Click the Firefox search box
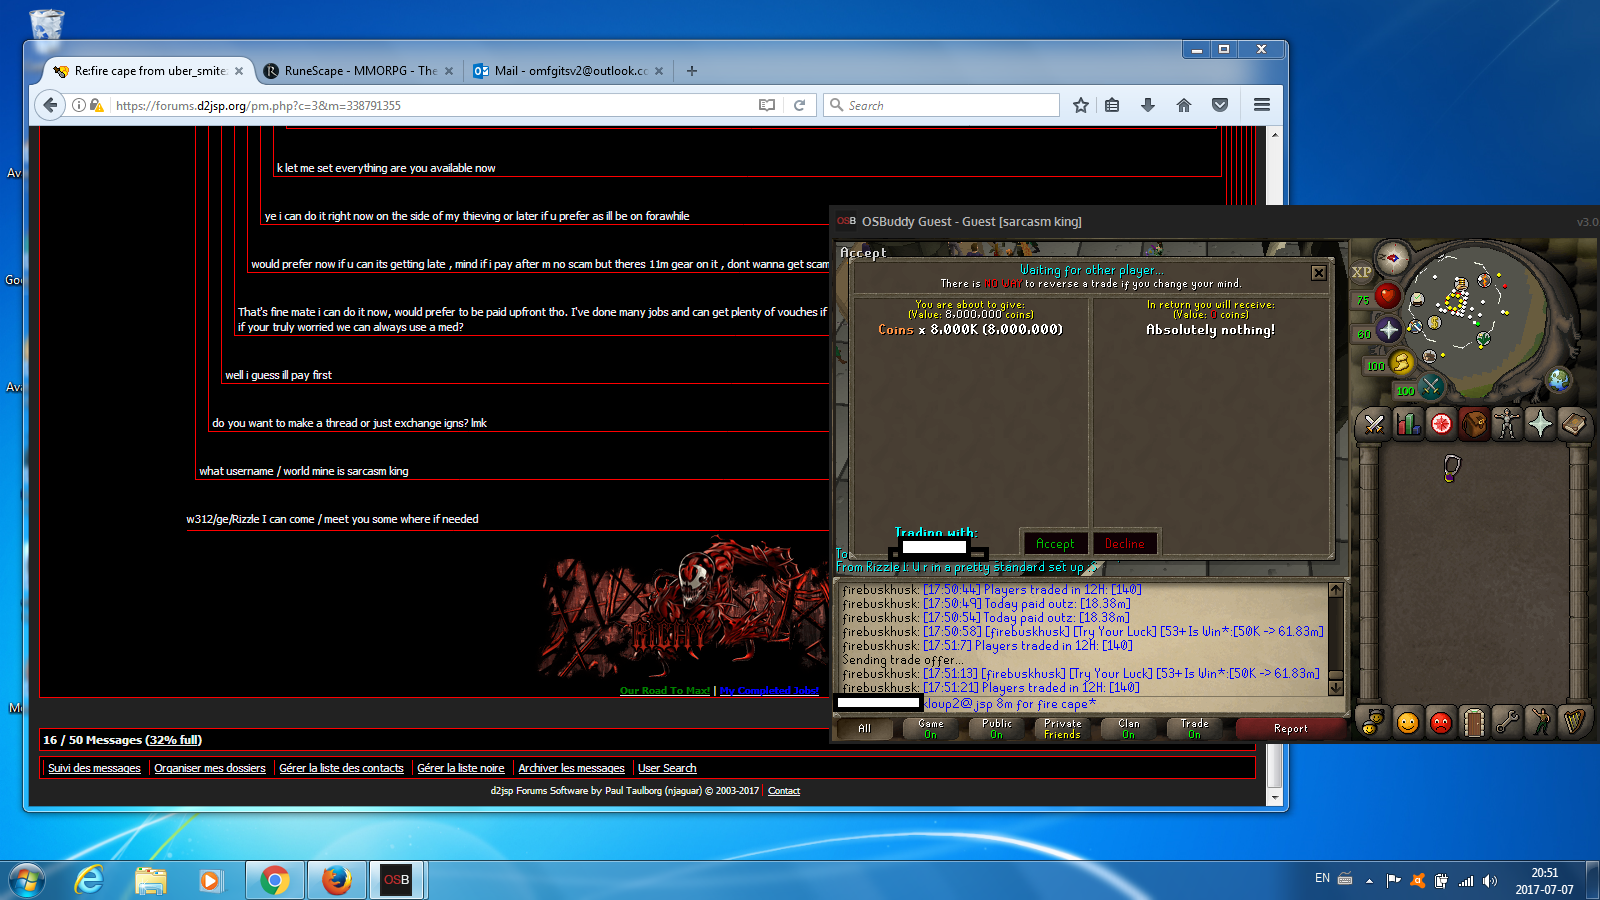 (941, 105)
